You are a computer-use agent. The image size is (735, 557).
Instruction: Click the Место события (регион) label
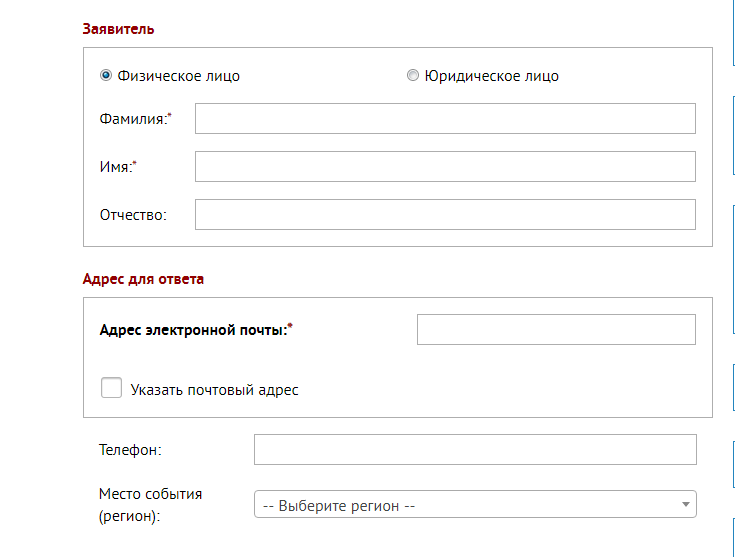click(150, 505)
